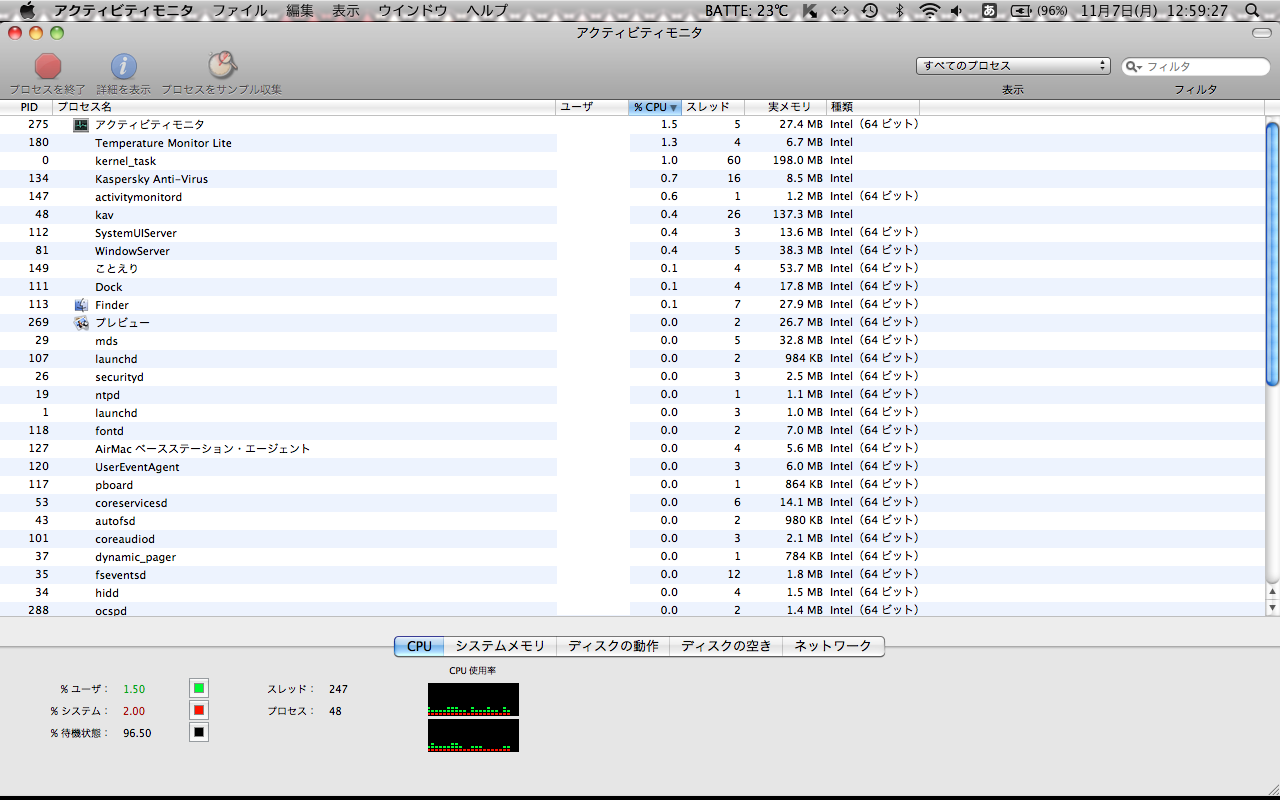The width and height of the screenshot is (1280, 800).
Task: Click the Wi-Fi status icon
Action: click(x=930, y=11)
